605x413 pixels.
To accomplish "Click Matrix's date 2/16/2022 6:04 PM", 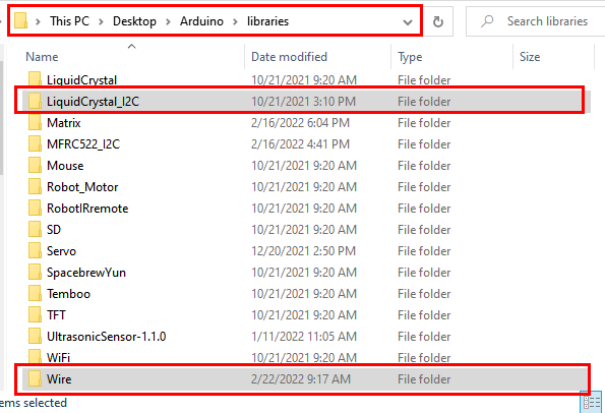I will tap(300, 123).
